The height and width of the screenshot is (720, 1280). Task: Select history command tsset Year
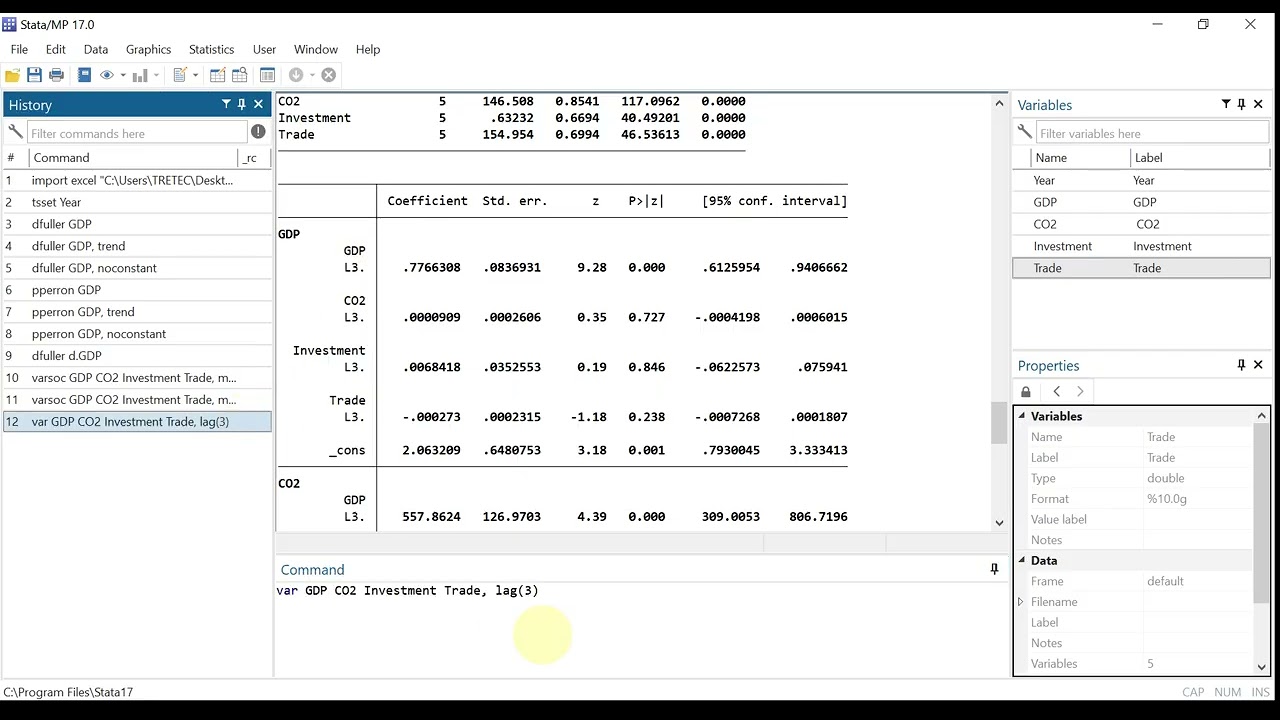click(137, 202)
